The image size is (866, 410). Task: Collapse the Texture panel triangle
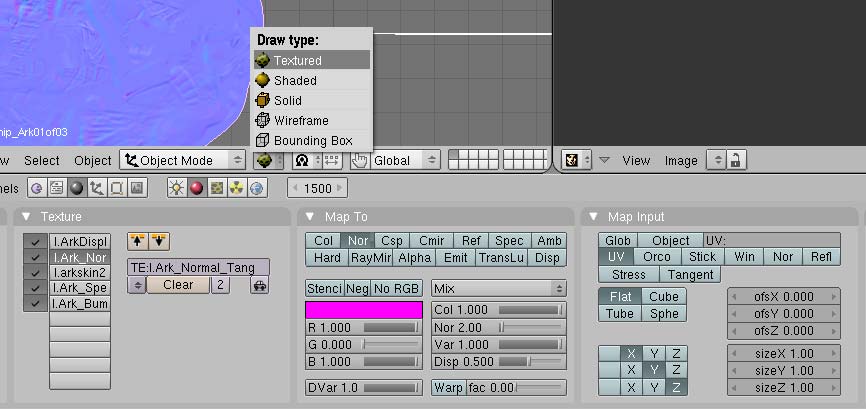(26, 217)
